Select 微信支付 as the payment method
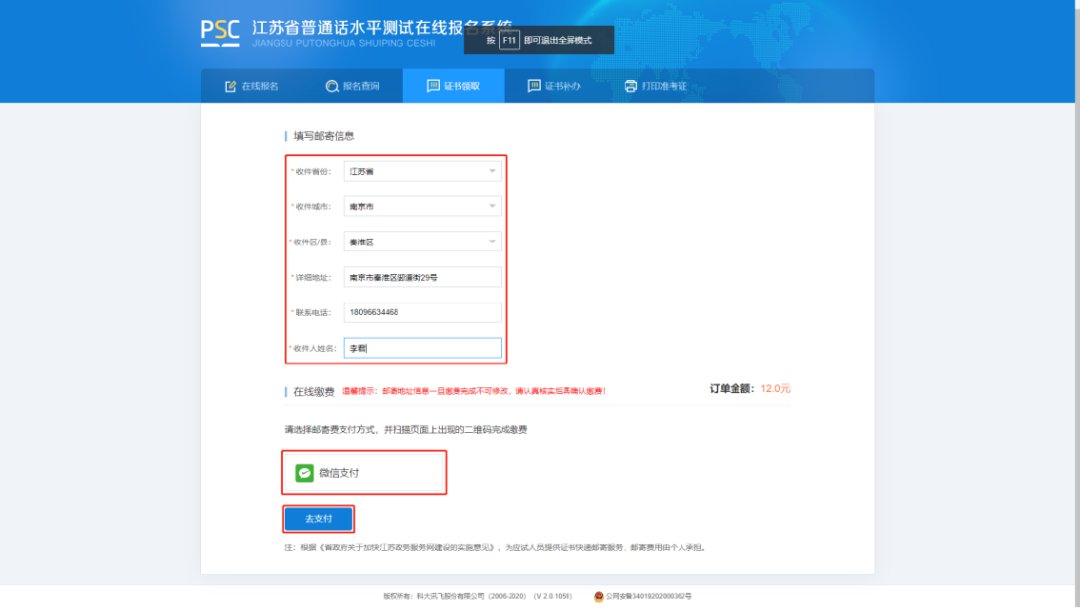1080x610 pixels. [364, 473]
